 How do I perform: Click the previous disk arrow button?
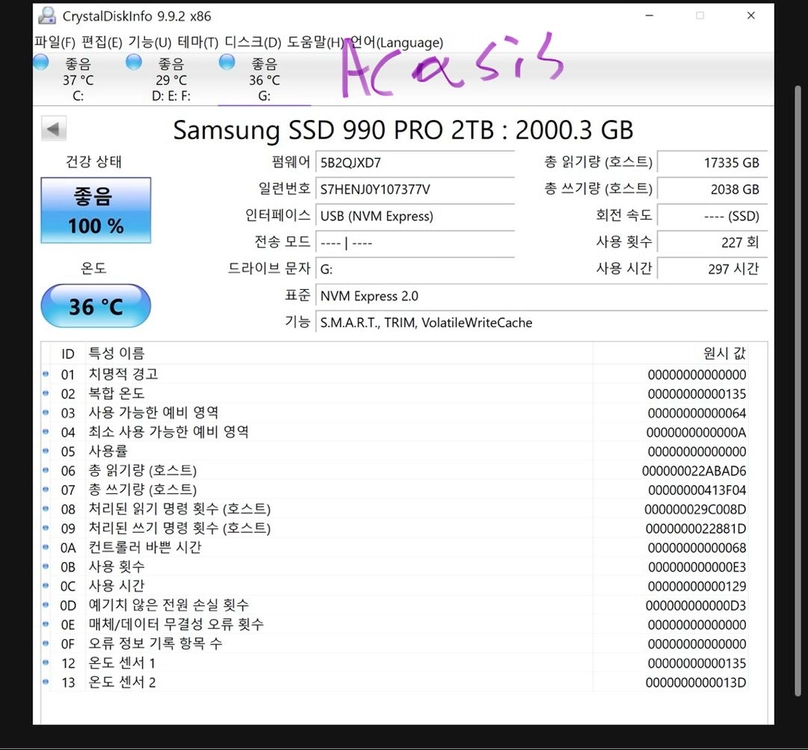tap(54, 129)
